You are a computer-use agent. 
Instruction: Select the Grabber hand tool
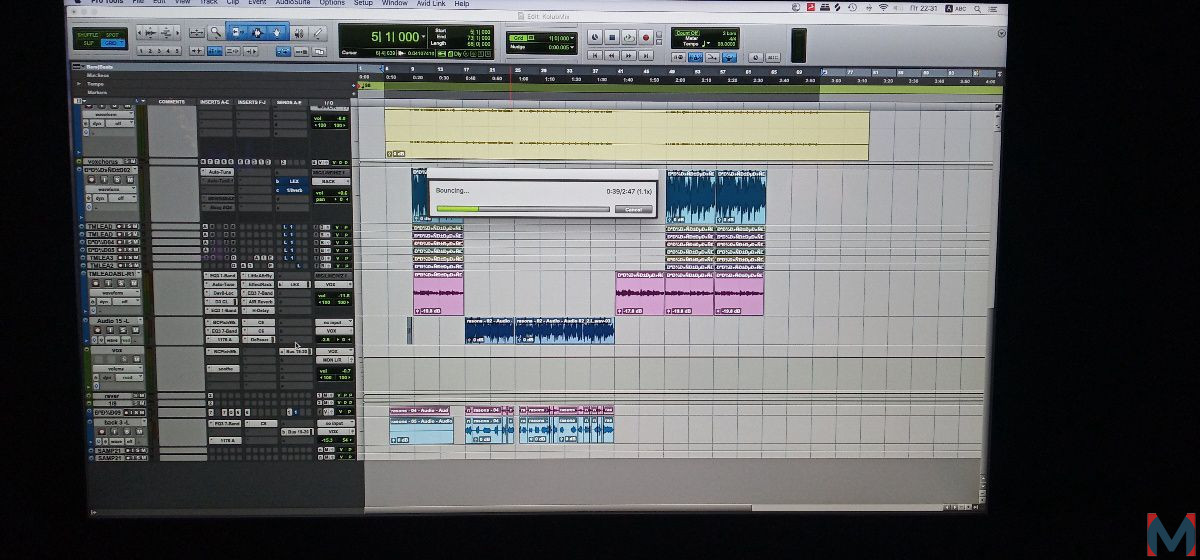point(277,33)
